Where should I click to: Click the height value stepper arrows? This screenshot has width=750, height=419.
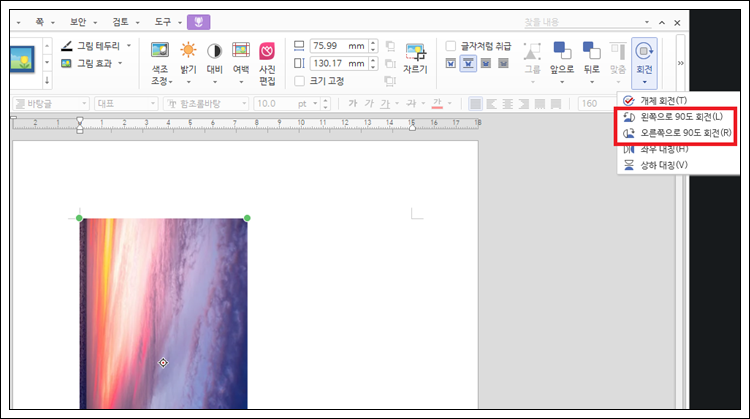[374, 63]
